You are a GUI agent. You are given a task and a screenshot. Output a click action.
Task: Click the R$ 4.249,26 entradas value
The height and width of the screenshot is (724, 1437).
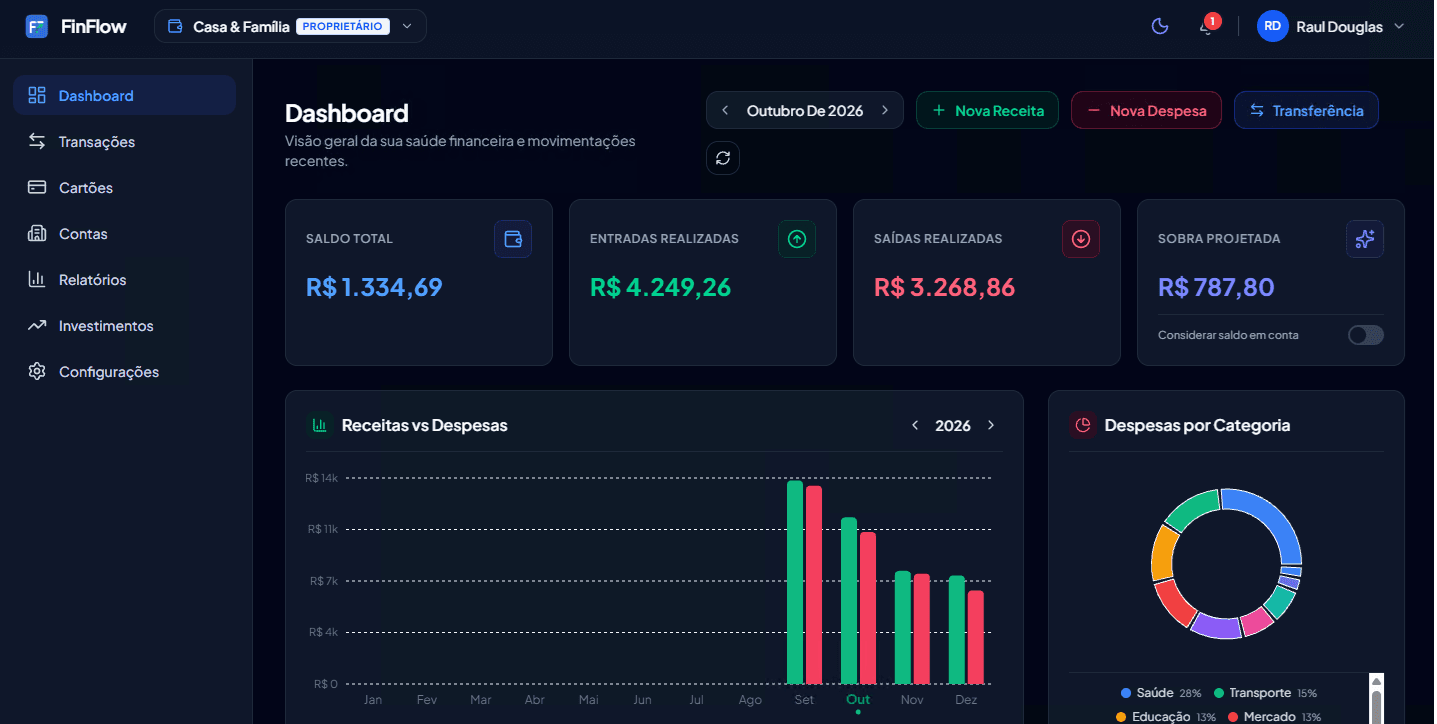(661, 287)
